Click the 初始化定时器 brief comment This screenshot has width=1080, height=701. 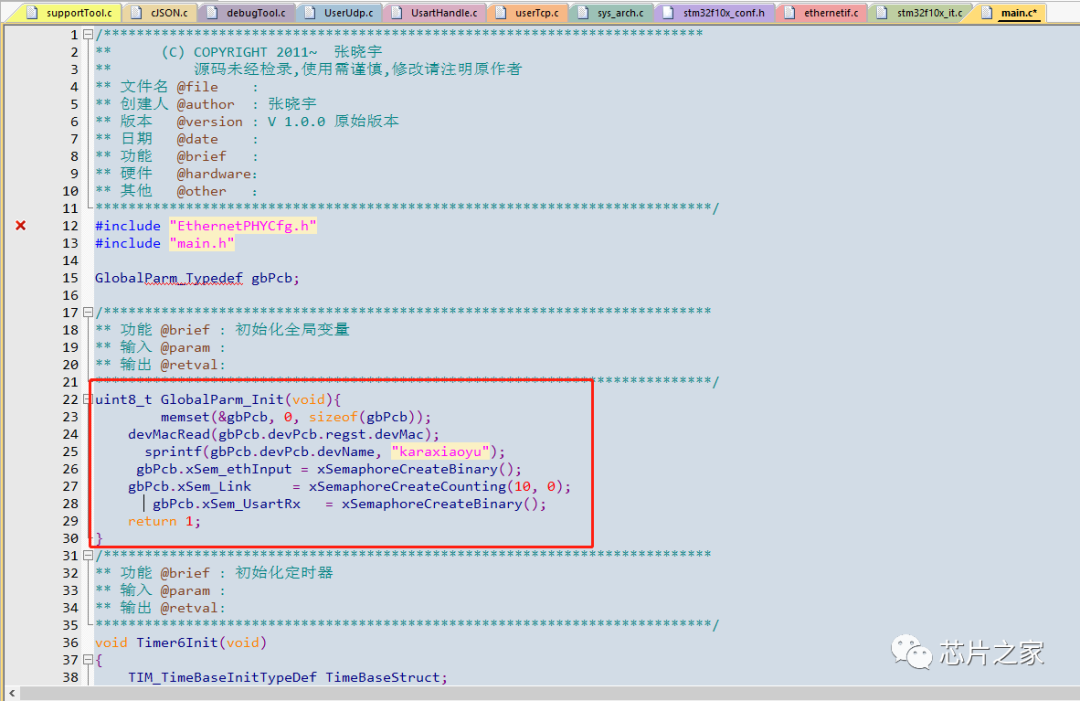(284, 573)
